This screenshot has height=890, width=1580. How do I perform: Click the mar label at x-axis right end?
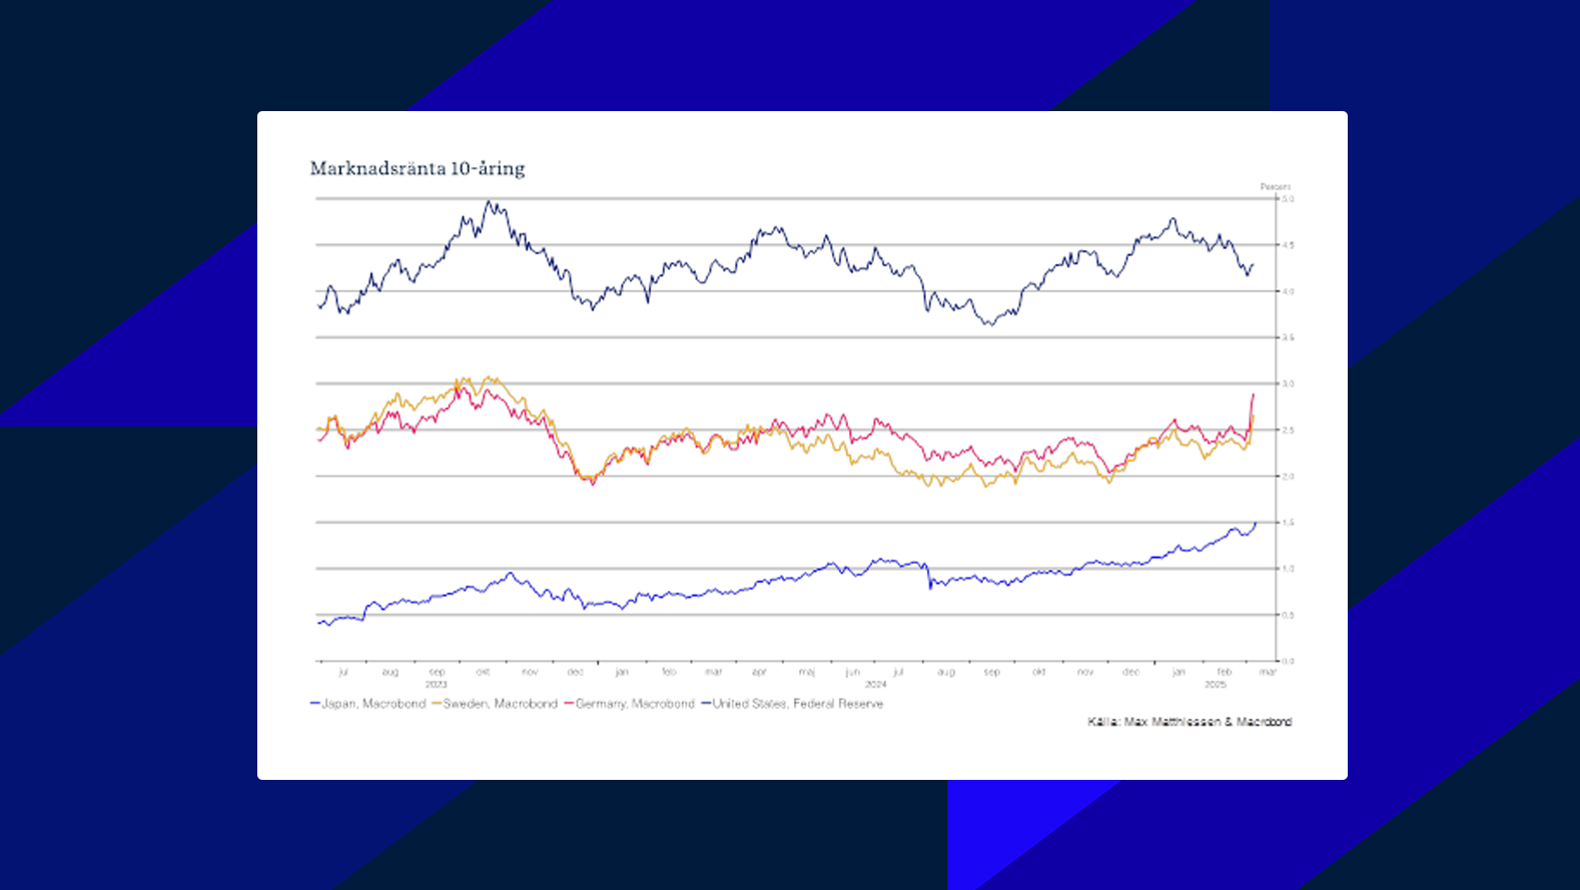pos(1267,672)
